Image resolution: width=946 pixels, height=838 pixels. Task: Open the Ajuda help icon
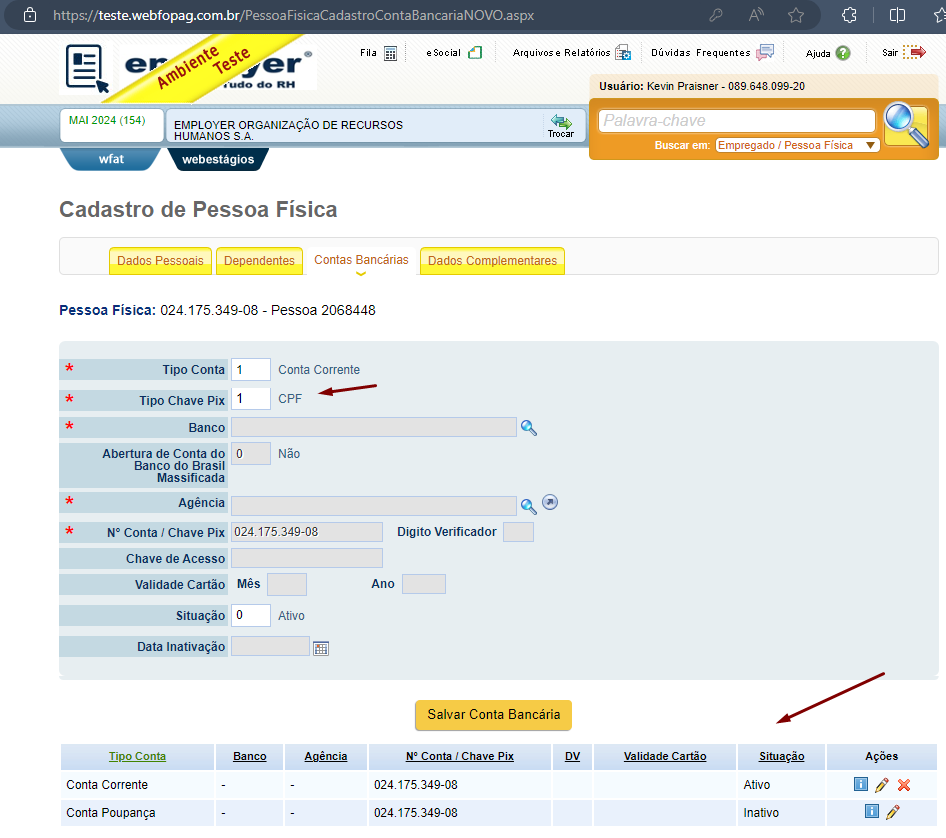[x=843, y=53]
